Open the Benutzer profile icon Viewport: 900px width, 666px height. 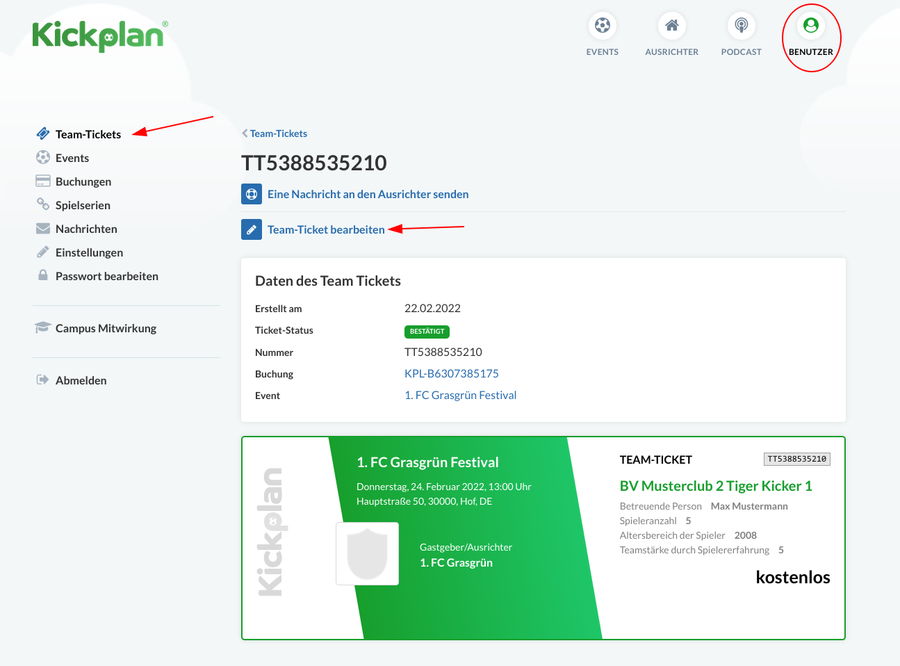coord(810,26)
